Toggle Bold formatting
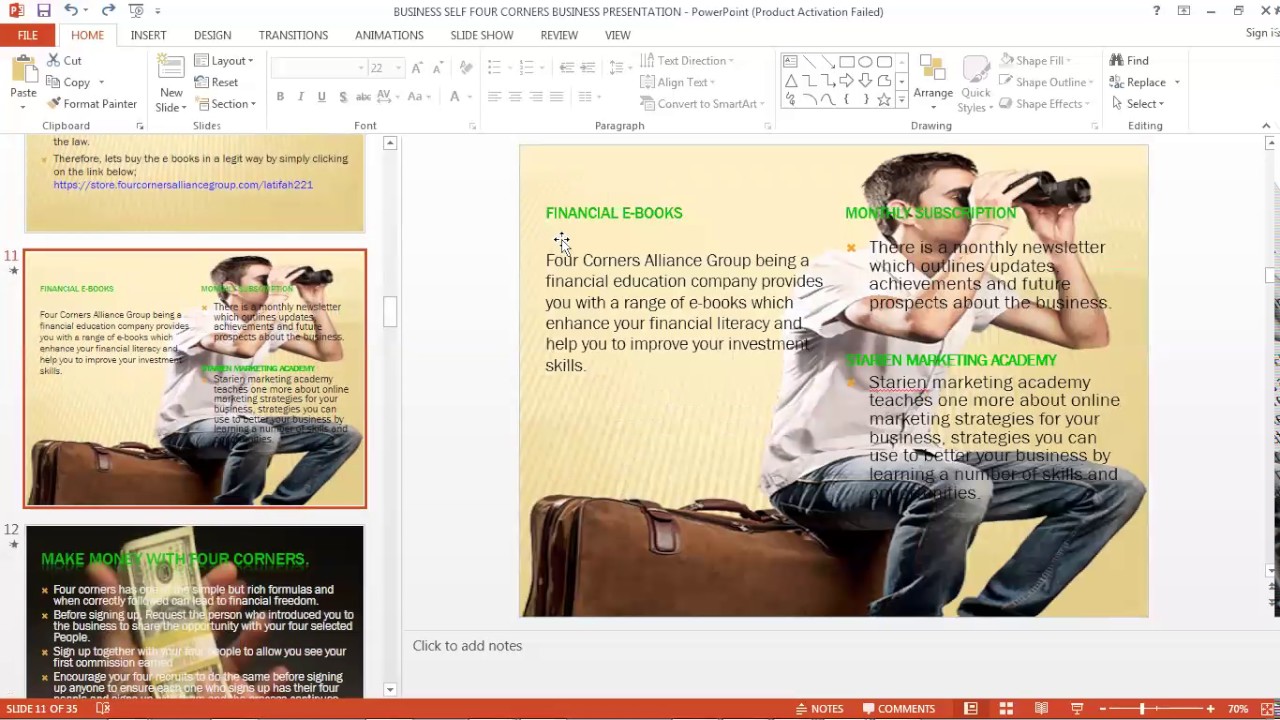1280x720 pixels. pyautogui.click(x=280, y=97)
